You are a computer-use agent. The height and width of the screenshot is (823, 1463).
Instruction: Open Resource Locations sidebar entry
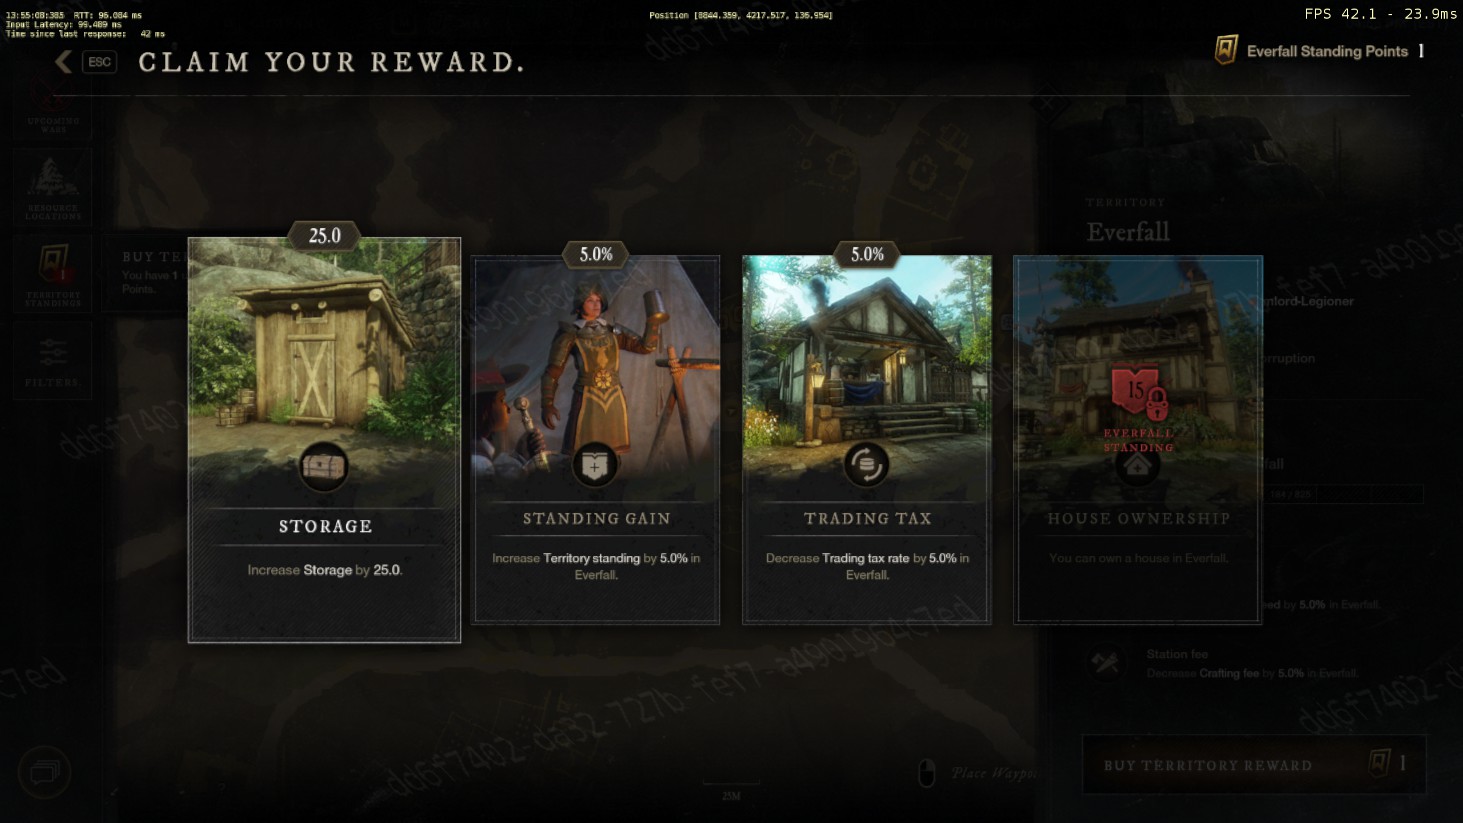click(53, 188)
